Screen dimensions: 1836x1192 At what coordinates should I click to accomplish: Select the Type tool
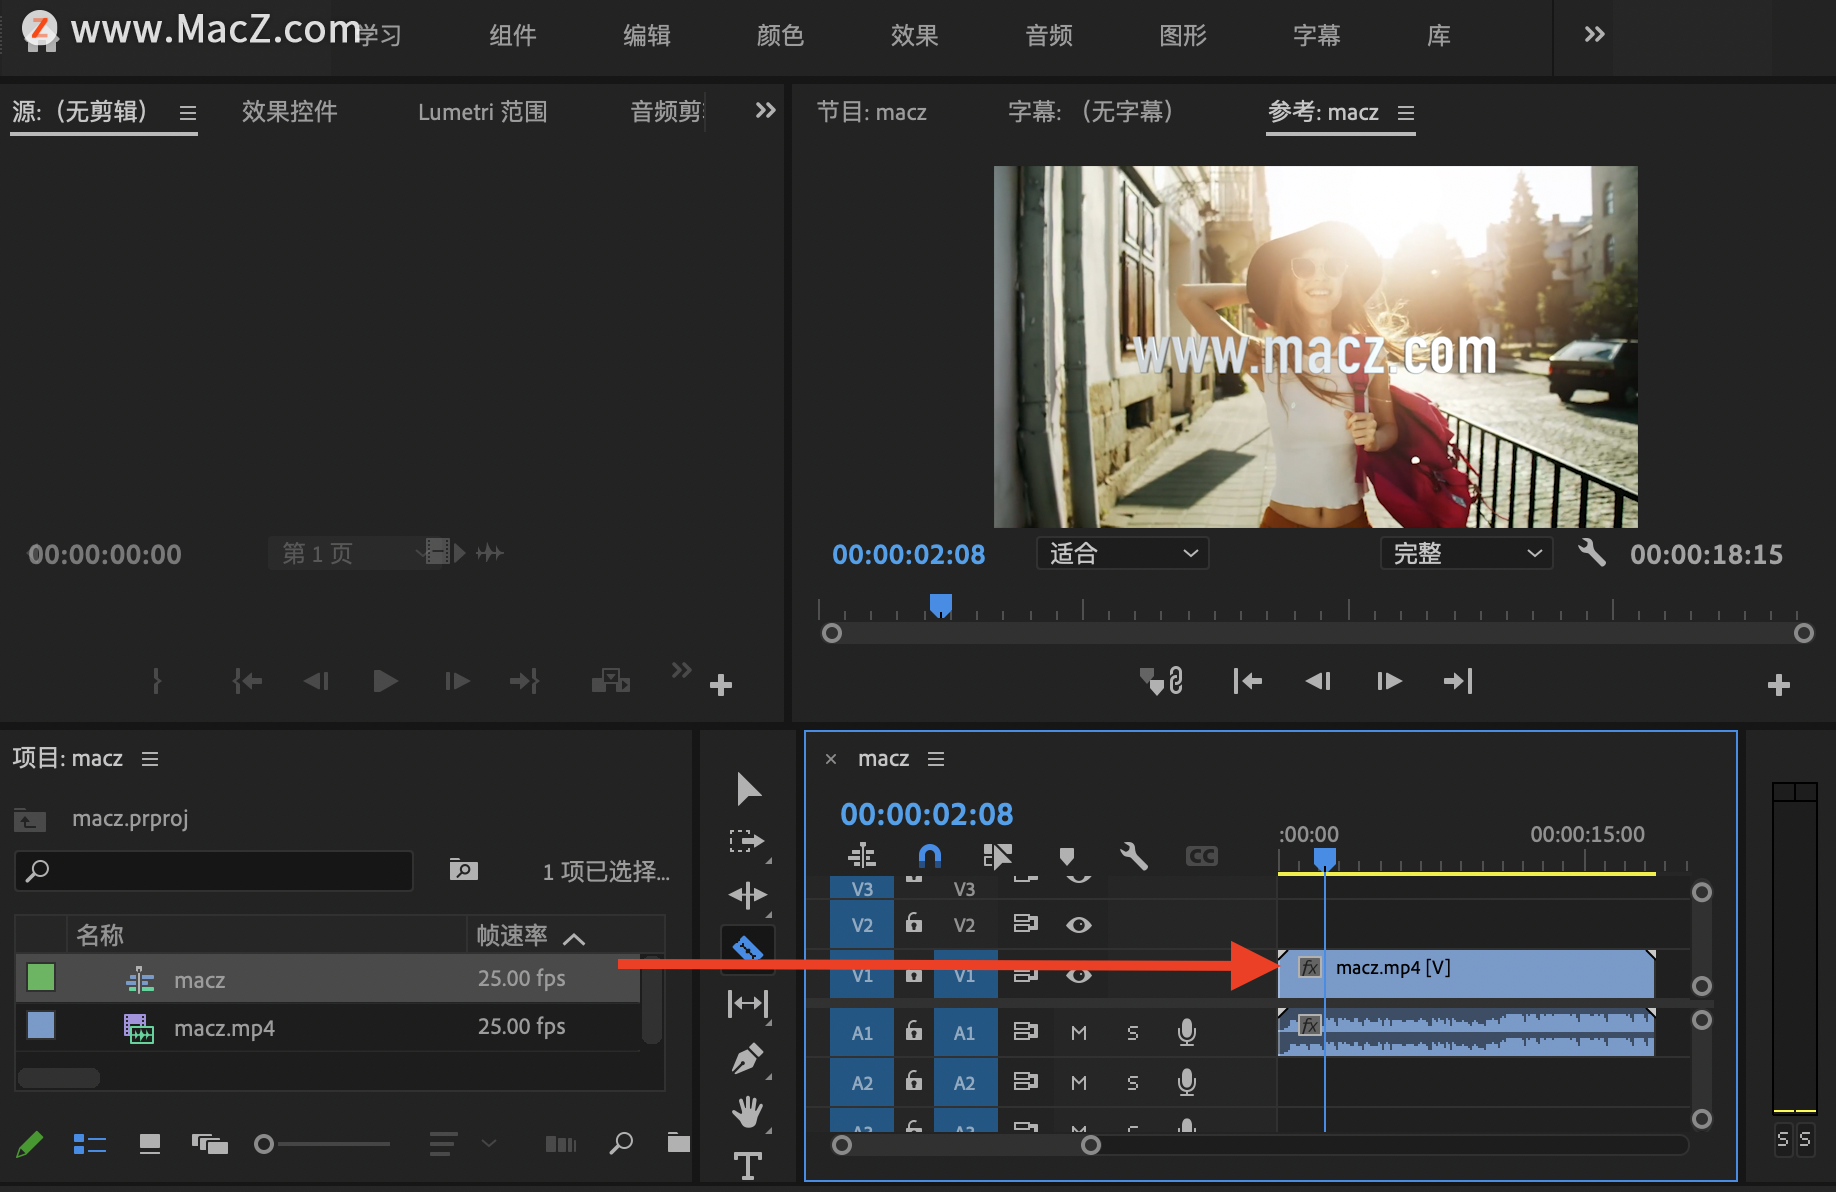pyautogui.click(x=747, y=1165)
